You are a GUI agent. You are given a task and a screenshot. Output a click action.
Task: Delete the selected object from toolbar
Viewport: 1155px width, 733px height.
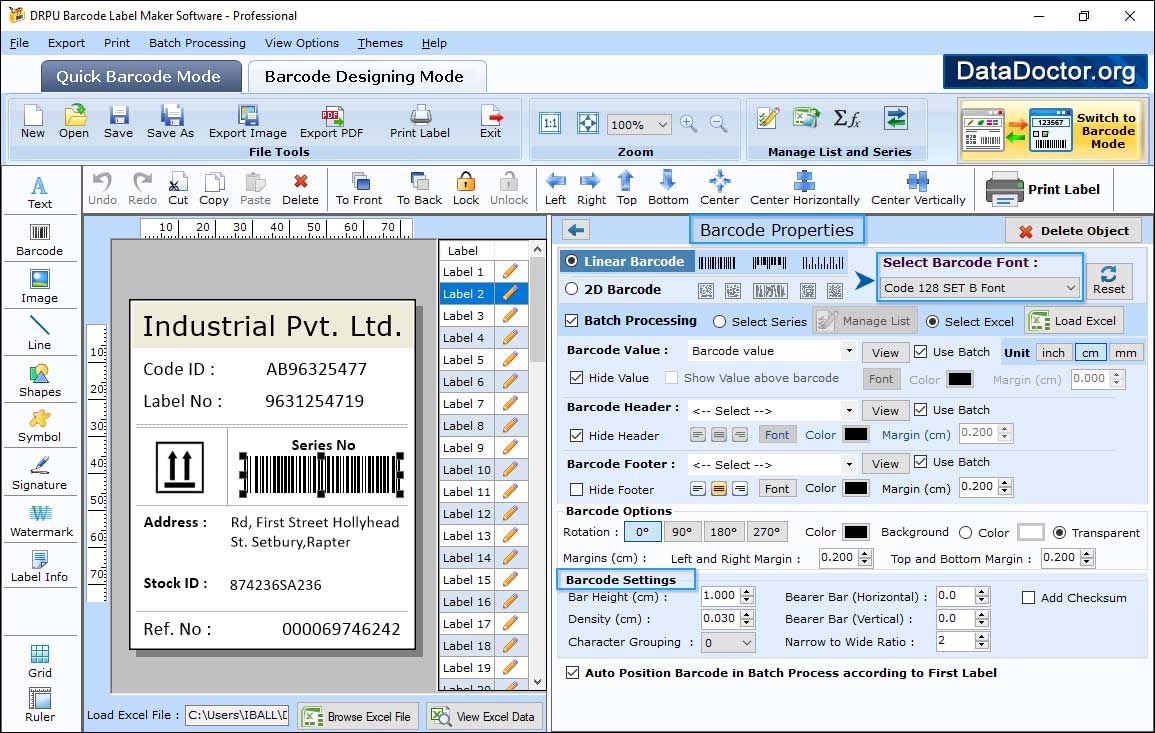(301, 189)
